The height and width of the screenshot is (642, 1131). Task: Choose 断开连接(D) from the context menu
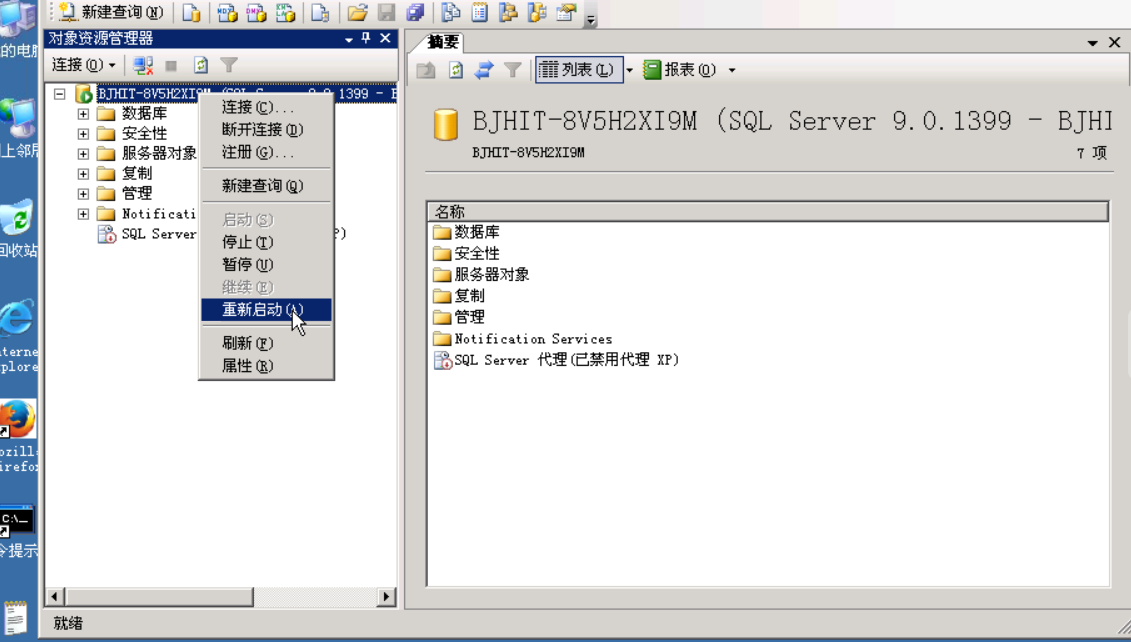coord(266,130)
